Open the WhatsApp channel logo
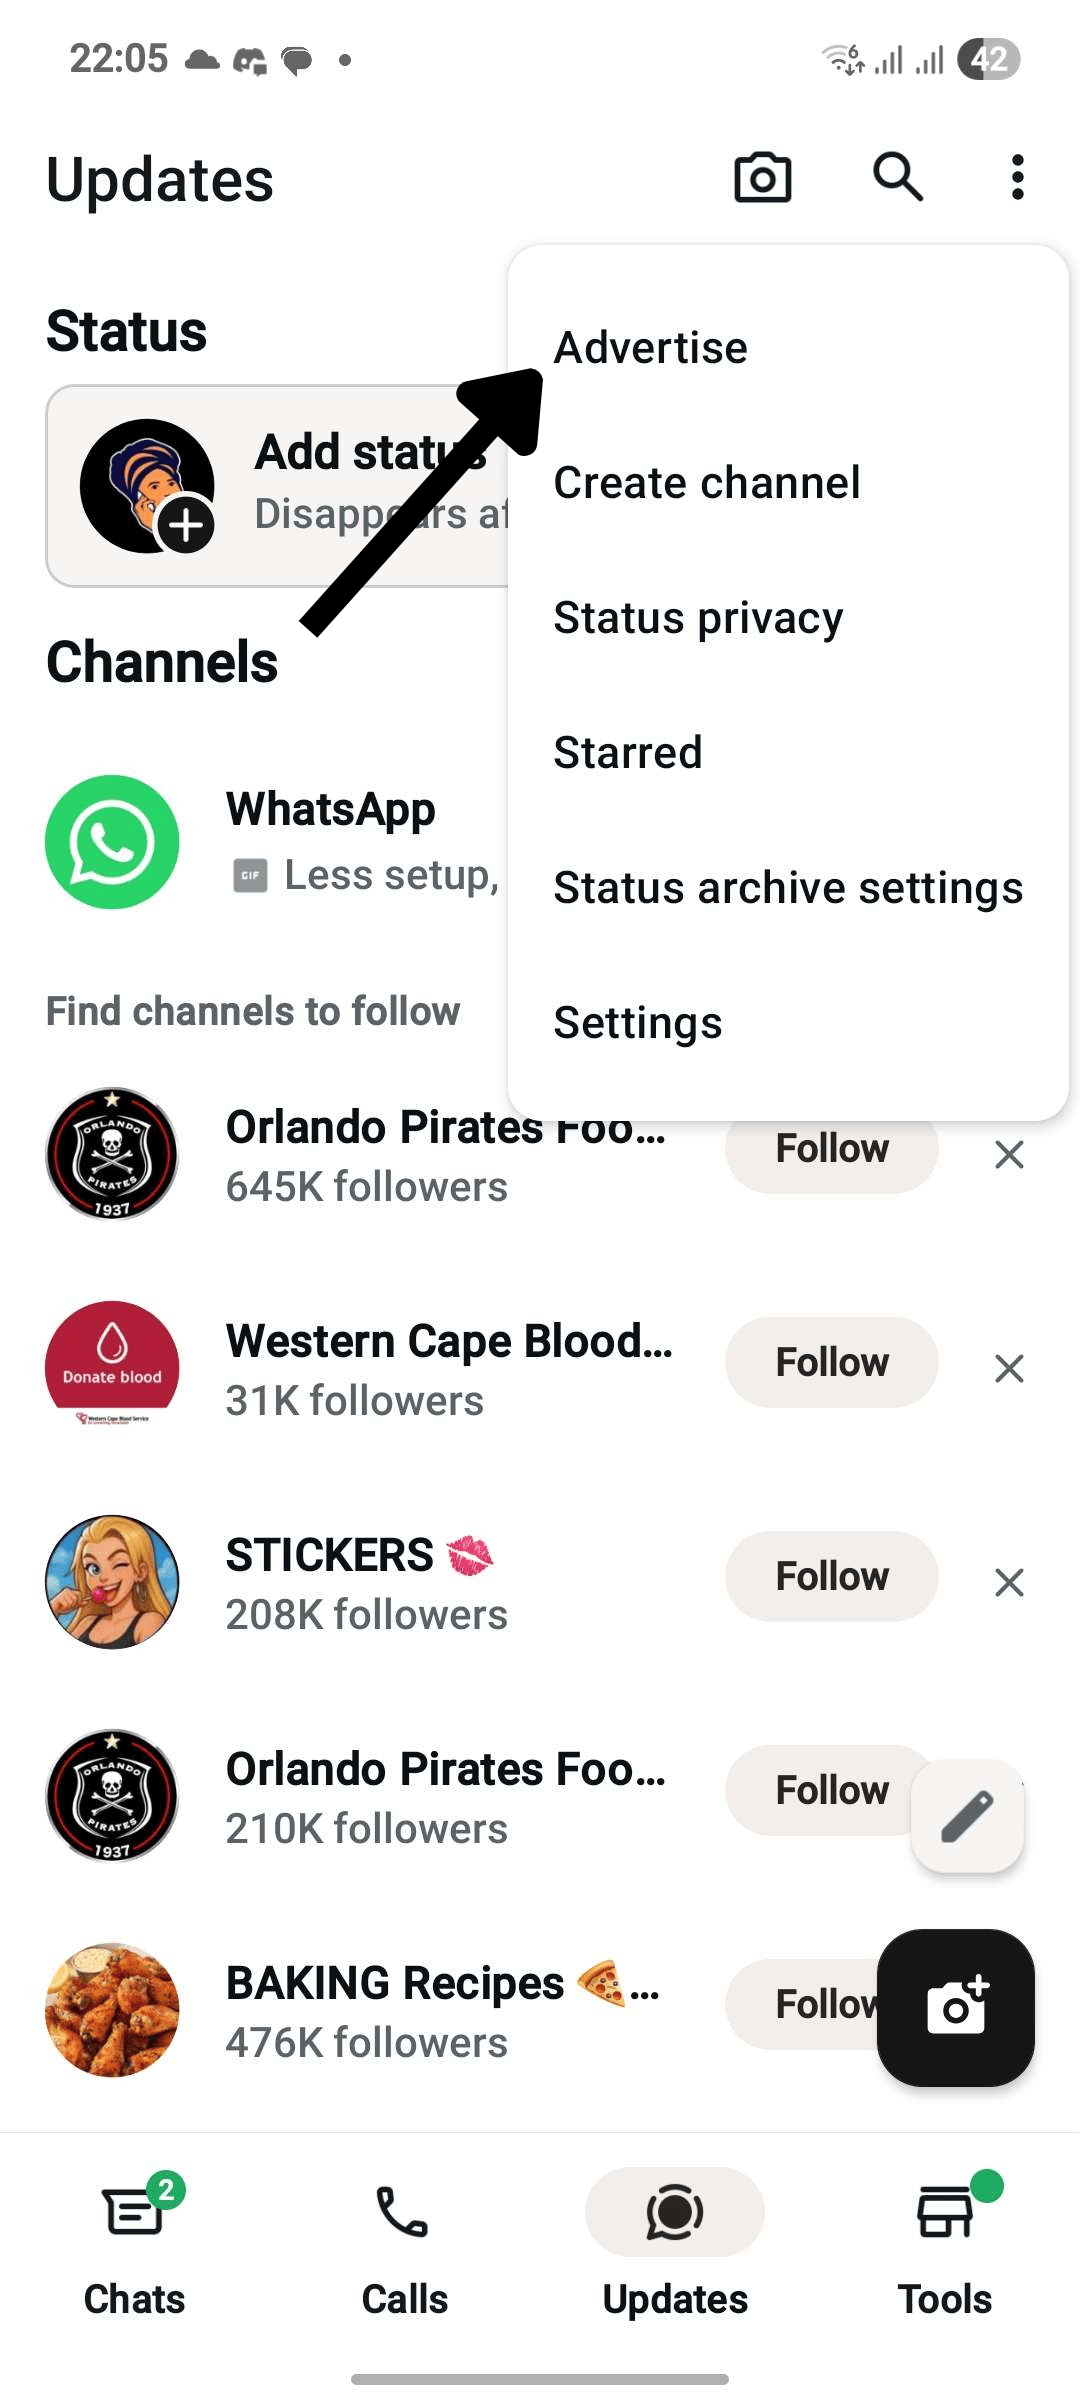 pos(112,842)
